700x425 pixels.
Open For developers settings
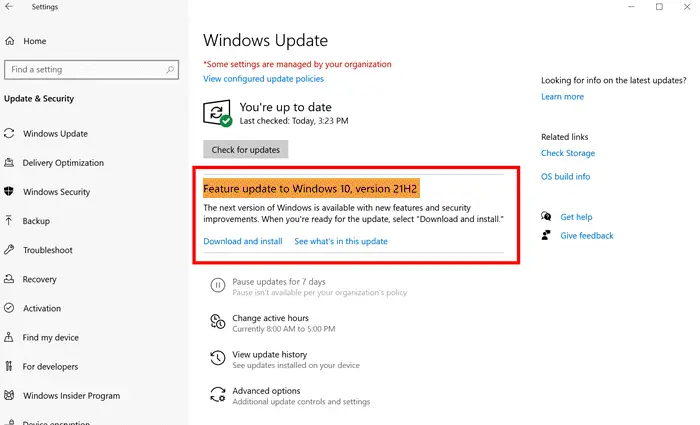click(x=50, y=367)
